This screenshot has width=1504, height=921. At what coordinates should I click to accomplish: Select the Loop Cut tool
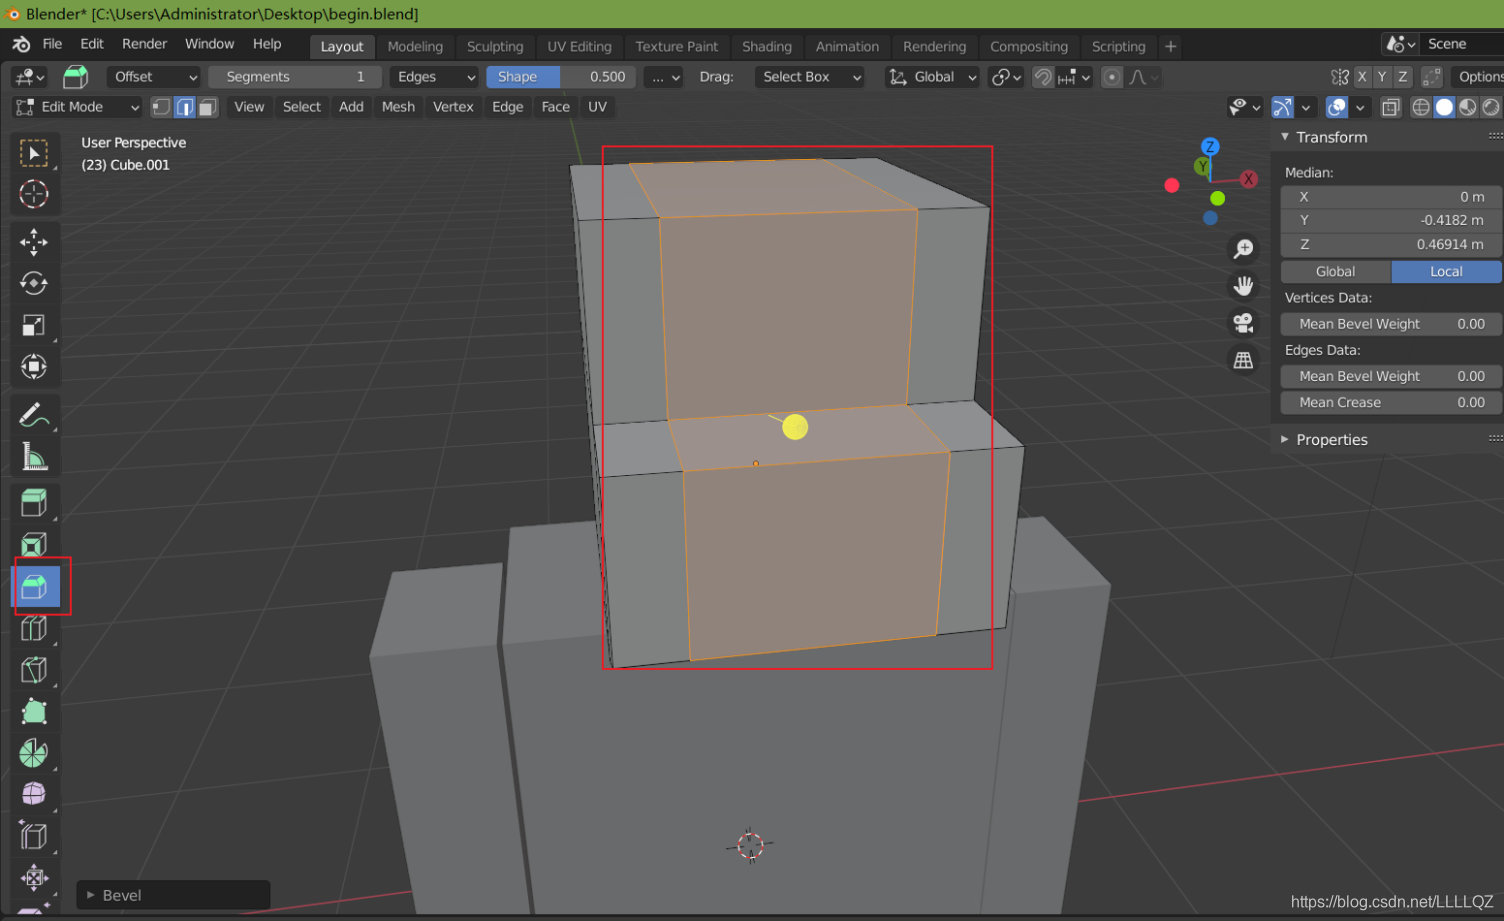pyautogui.click(x=34, y=628)
